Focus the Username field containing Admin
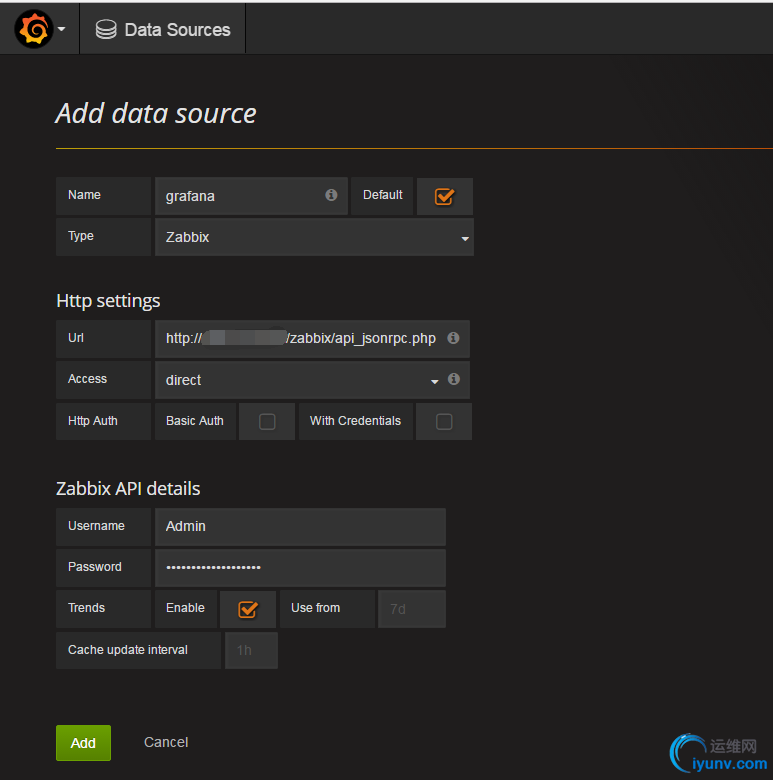 300,527
